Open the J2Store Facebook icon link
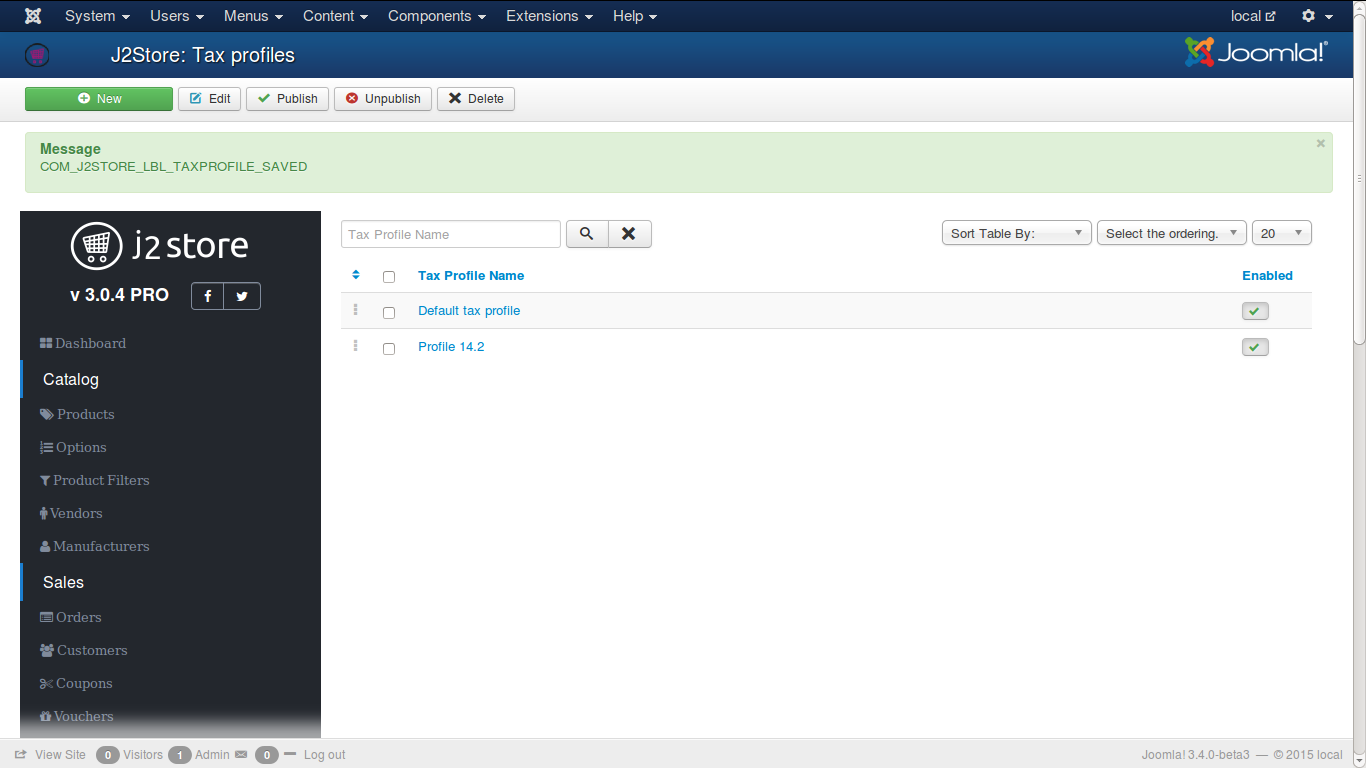Screen dimensions: 1366x768 click(x=207, y=296)
